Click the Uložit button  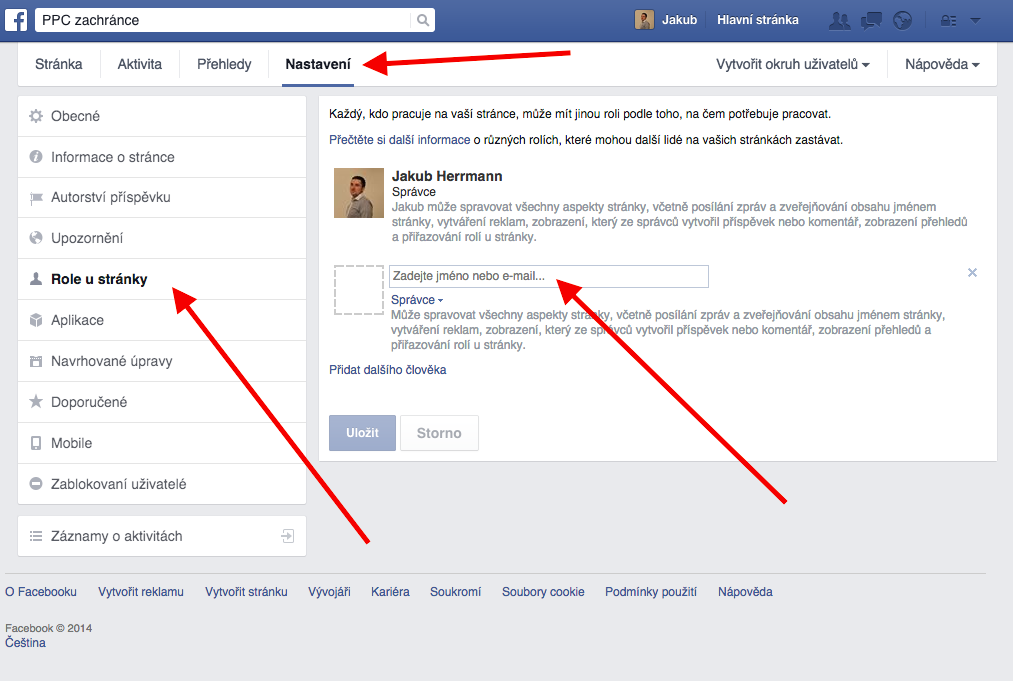pyautogui.click(x=362, y=433)
